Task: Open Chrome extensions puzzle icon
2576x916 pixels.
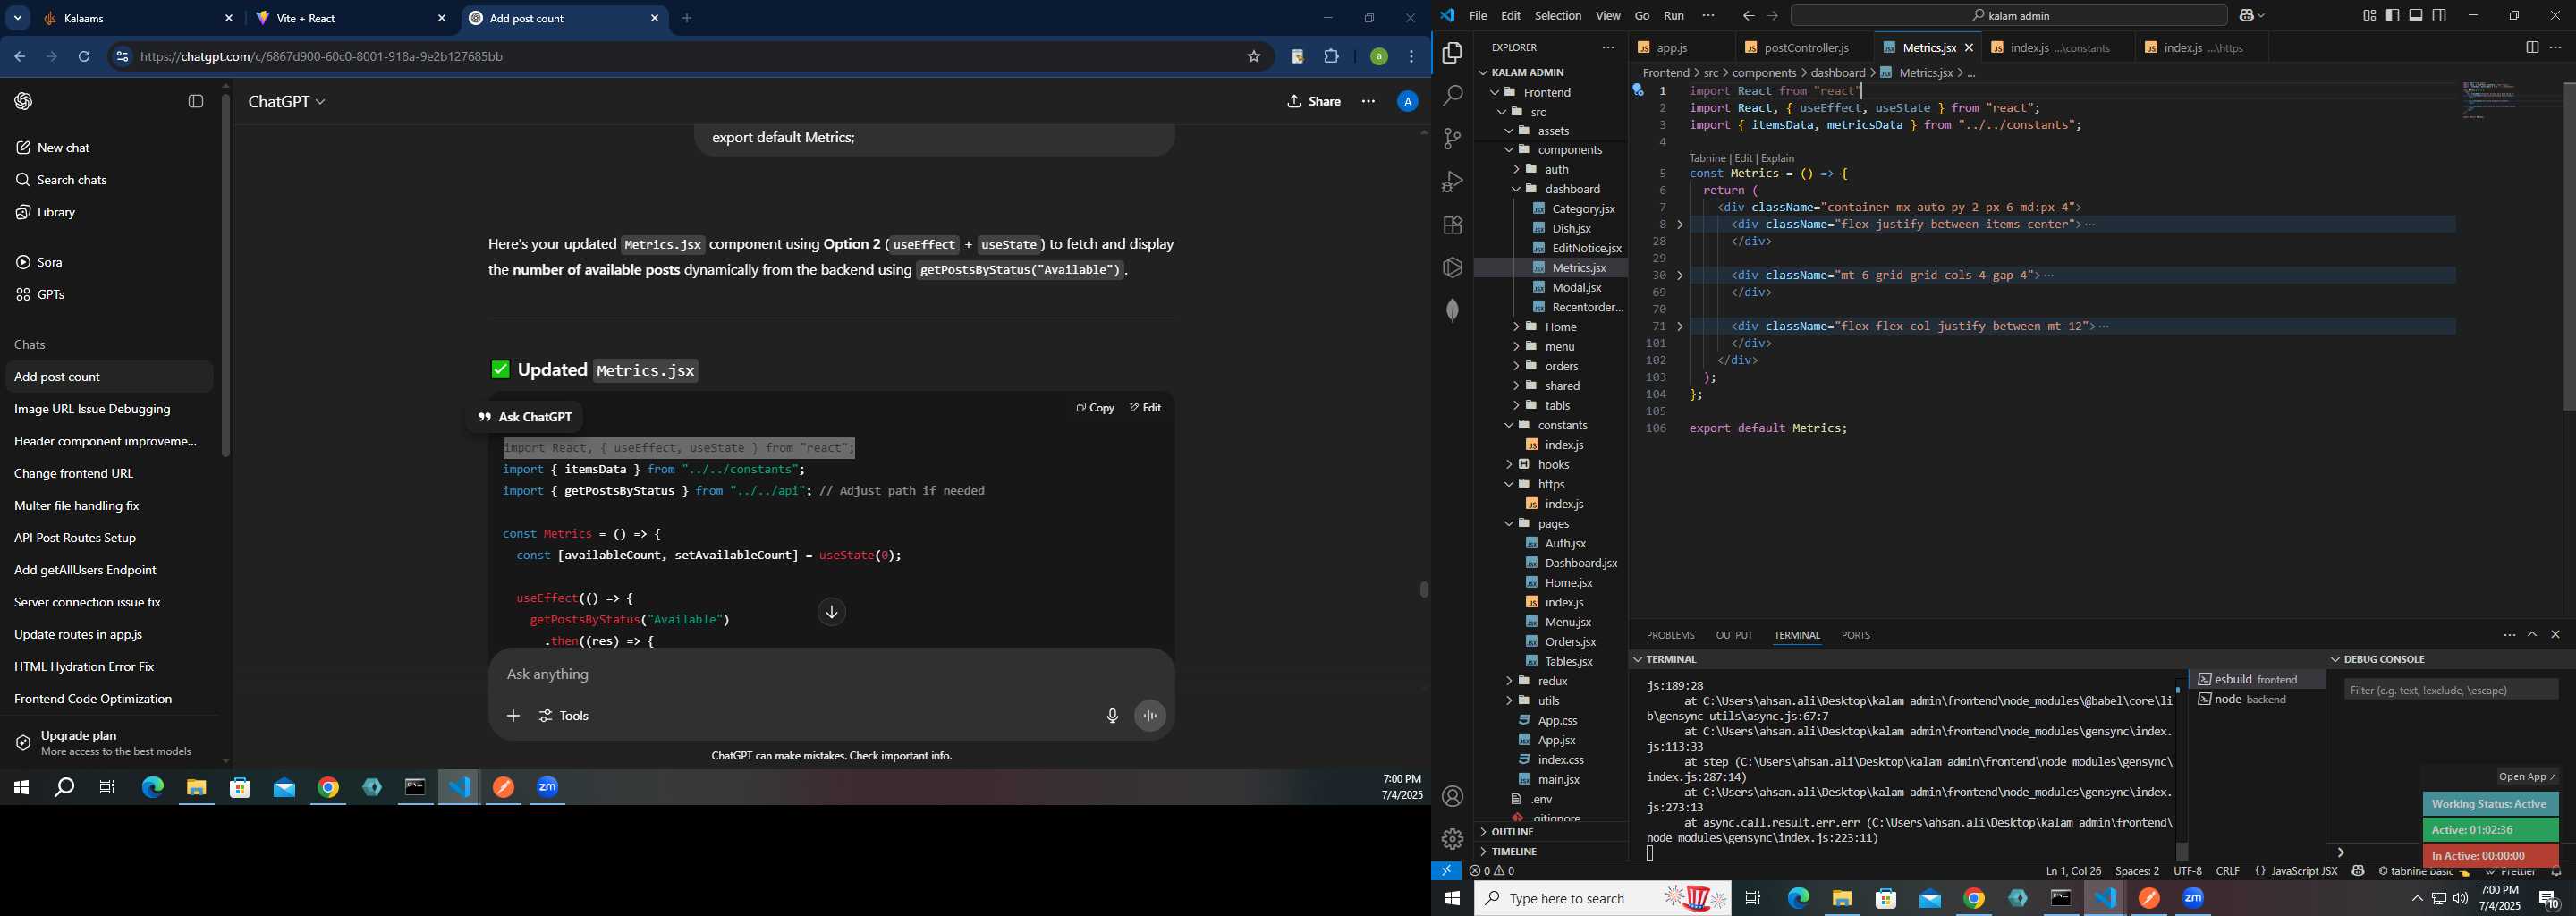Action: point(1331,57)
